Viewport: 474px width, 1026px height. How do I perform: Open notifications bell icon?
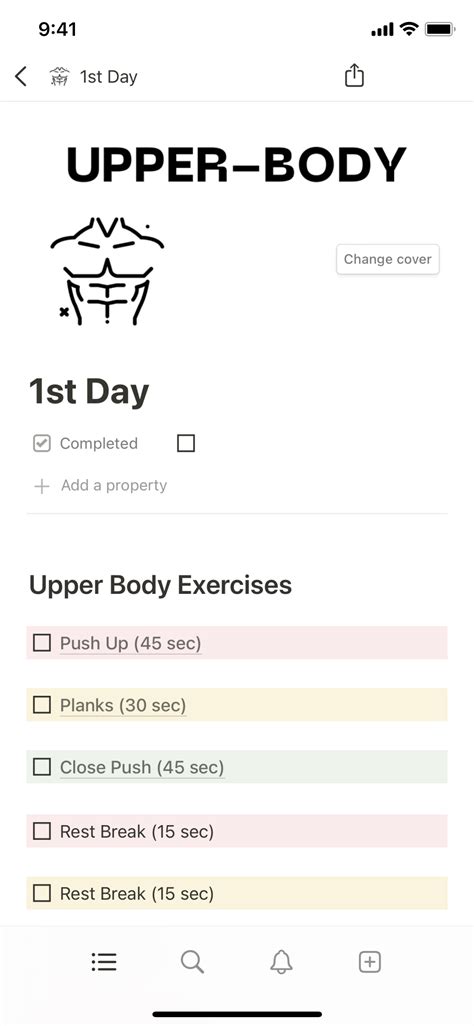[282, 962]
